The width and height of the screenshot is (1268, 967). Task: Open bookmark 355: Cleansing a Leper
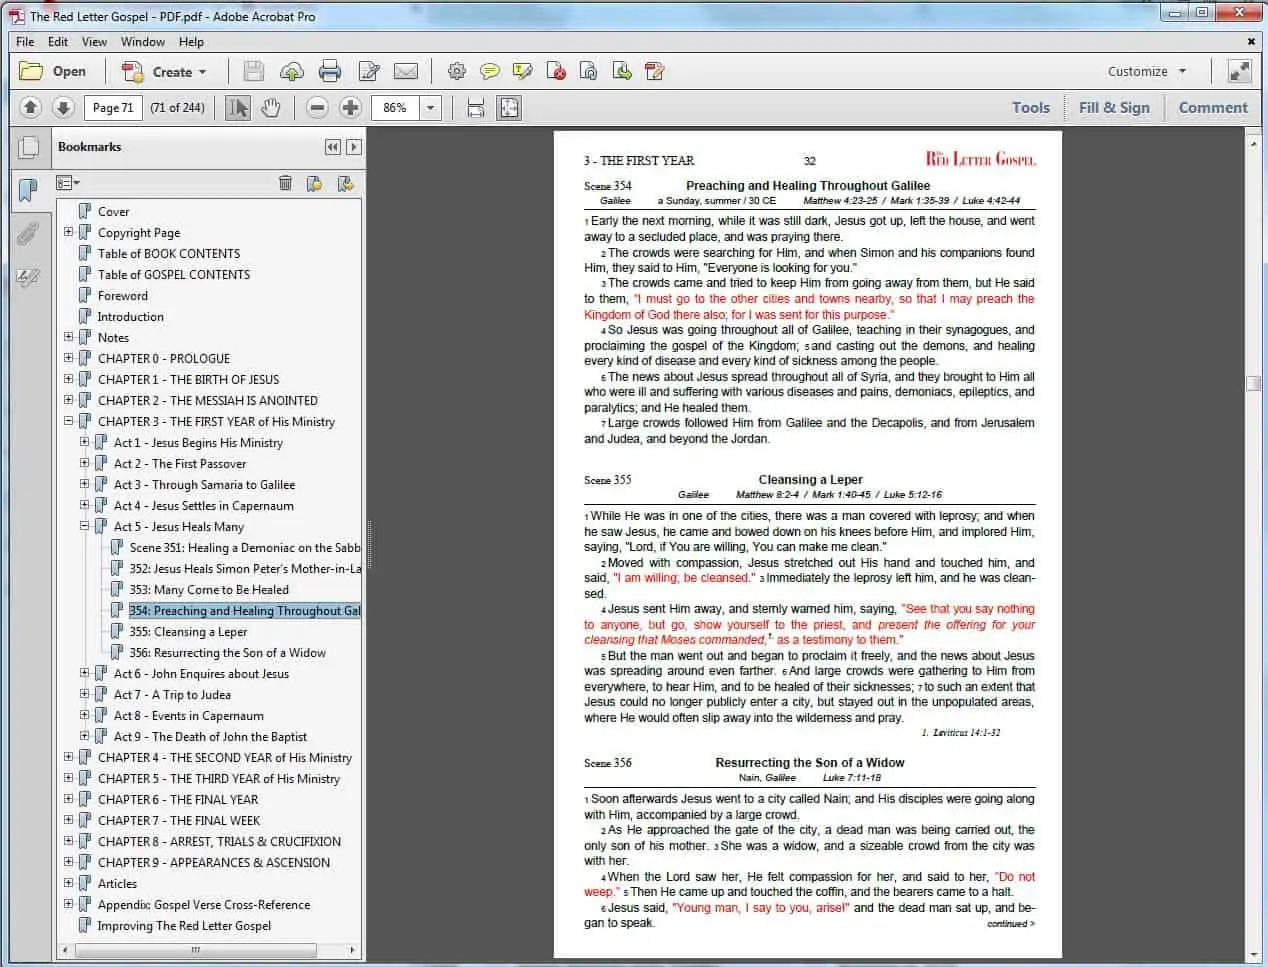pyautogui.click(x=188, y=631)
